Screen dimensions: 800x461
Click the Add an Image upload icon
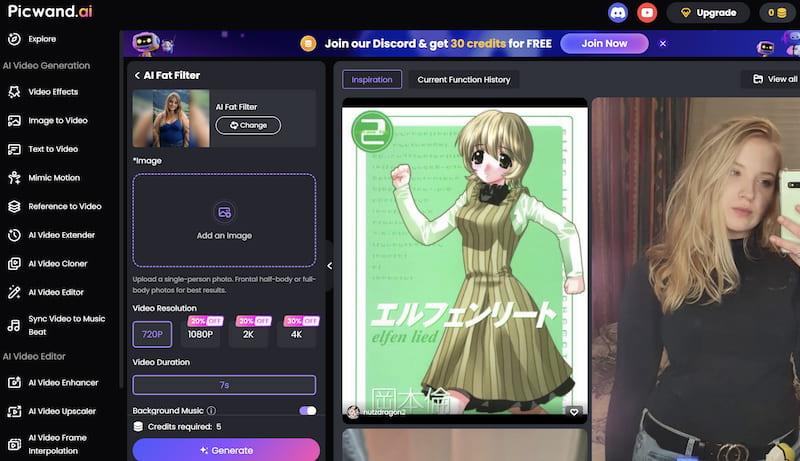pos(224,212)
